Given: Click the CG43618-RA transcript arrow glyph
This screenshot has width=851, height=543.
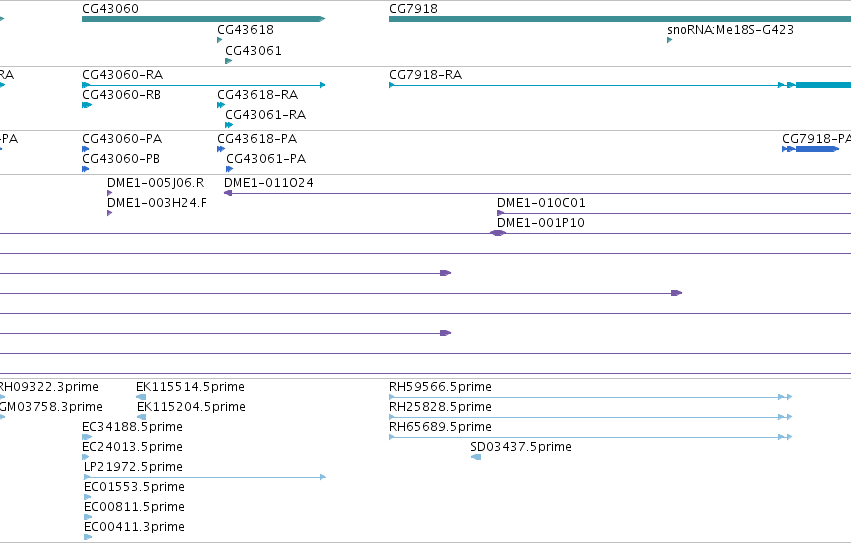Looking at the screenshot, I should click(x=221, y=105).
